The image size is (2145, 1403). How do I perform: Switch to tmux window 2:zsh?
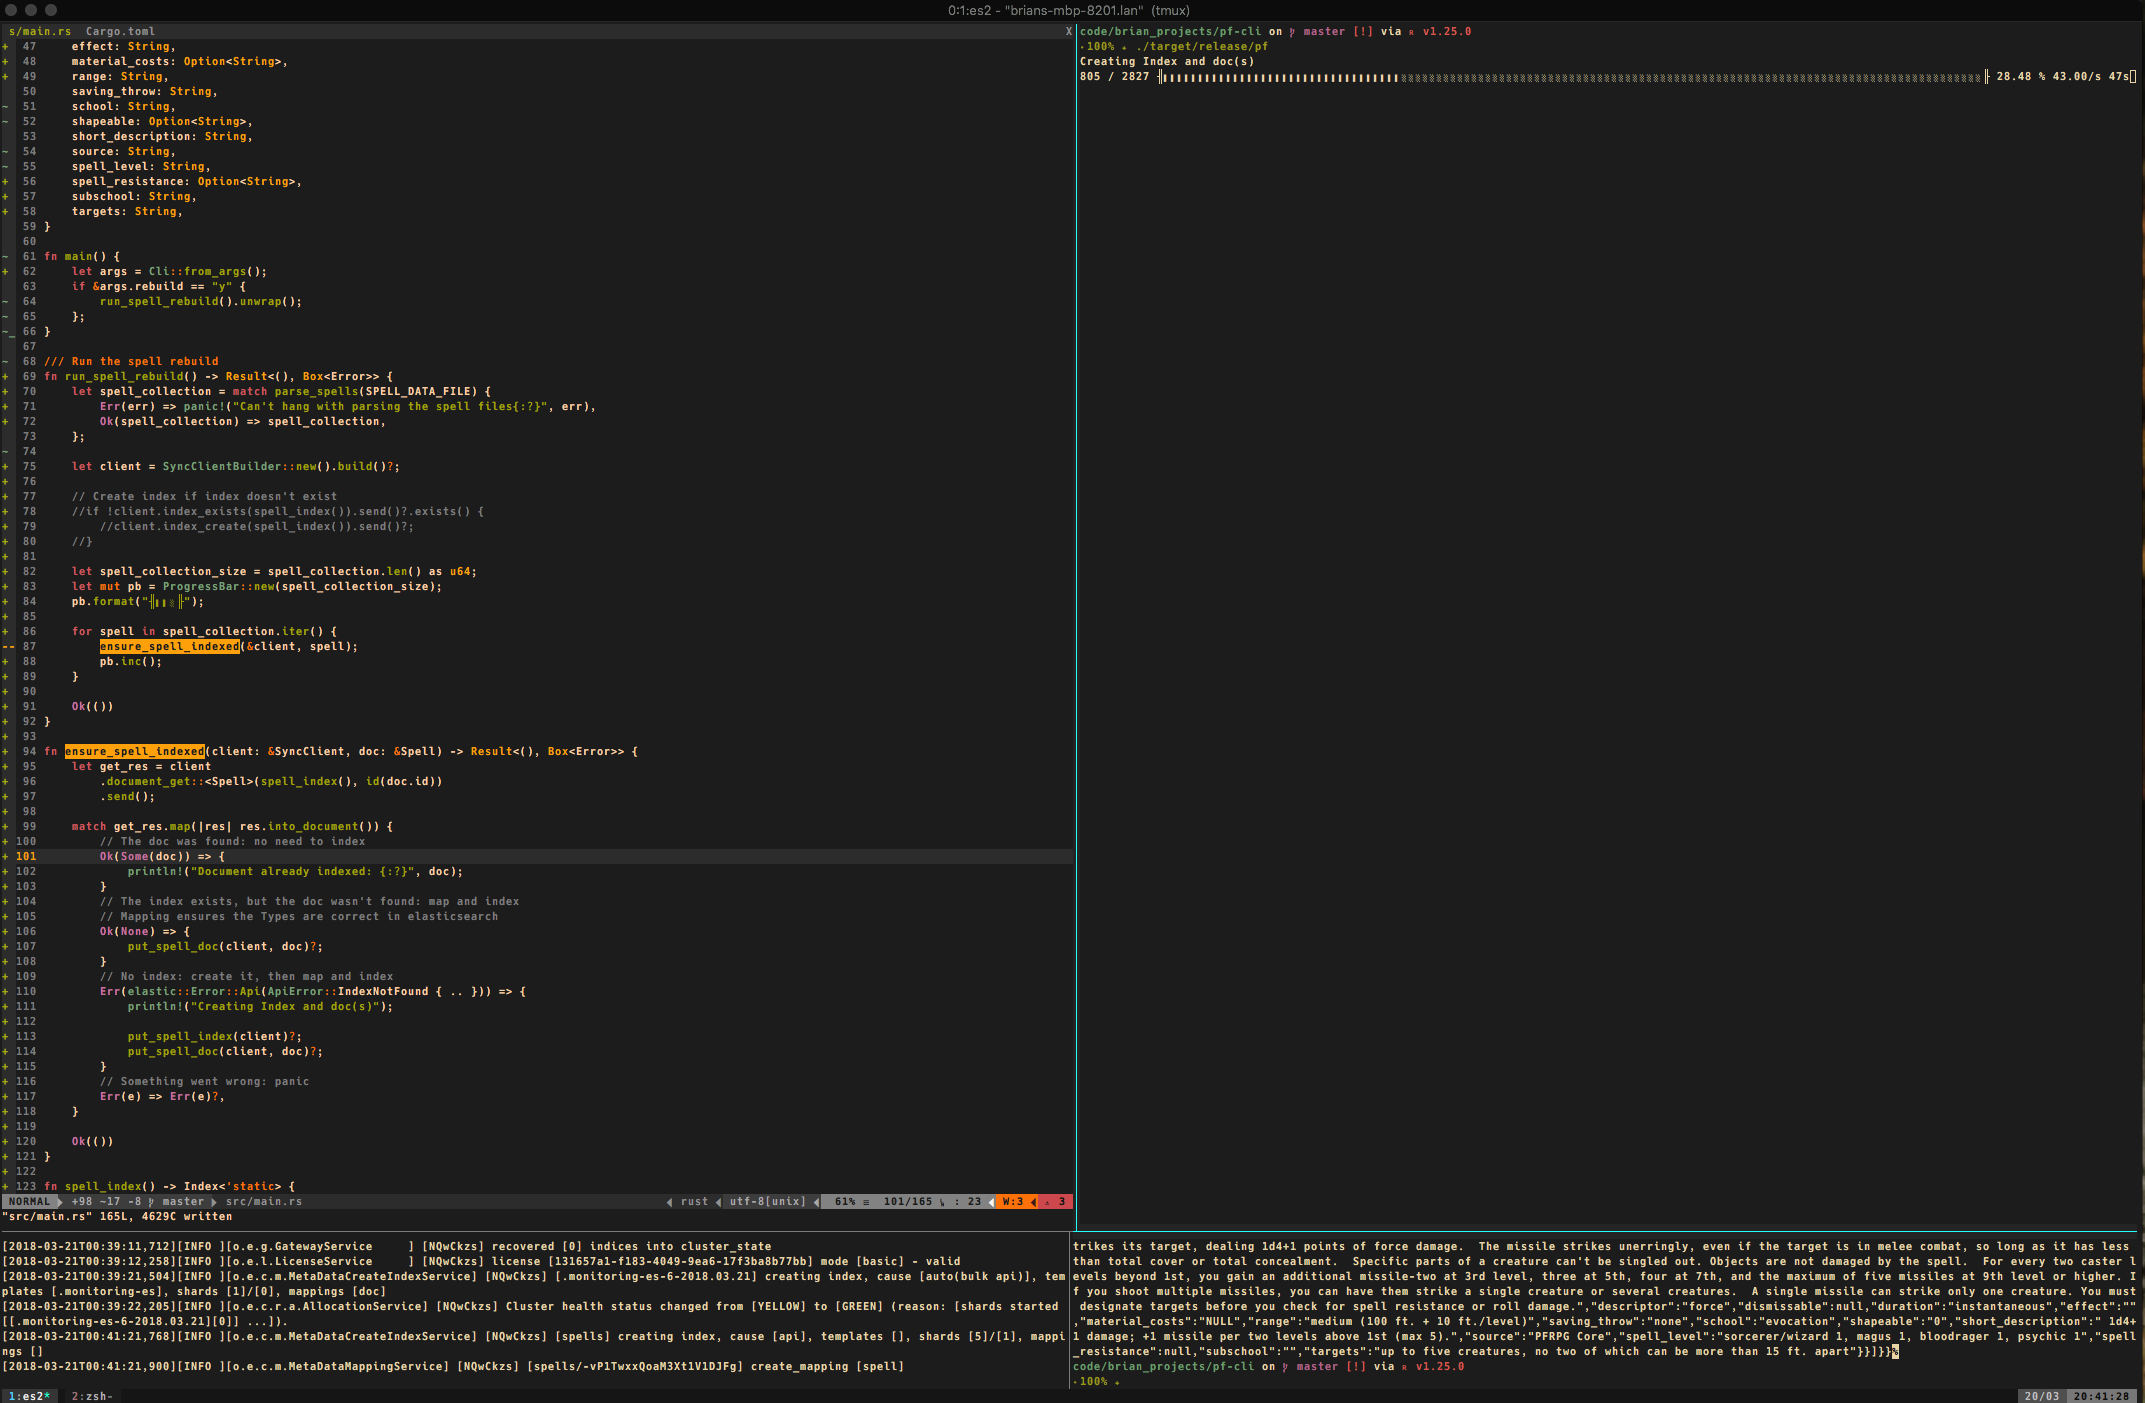pos(94,1394)
